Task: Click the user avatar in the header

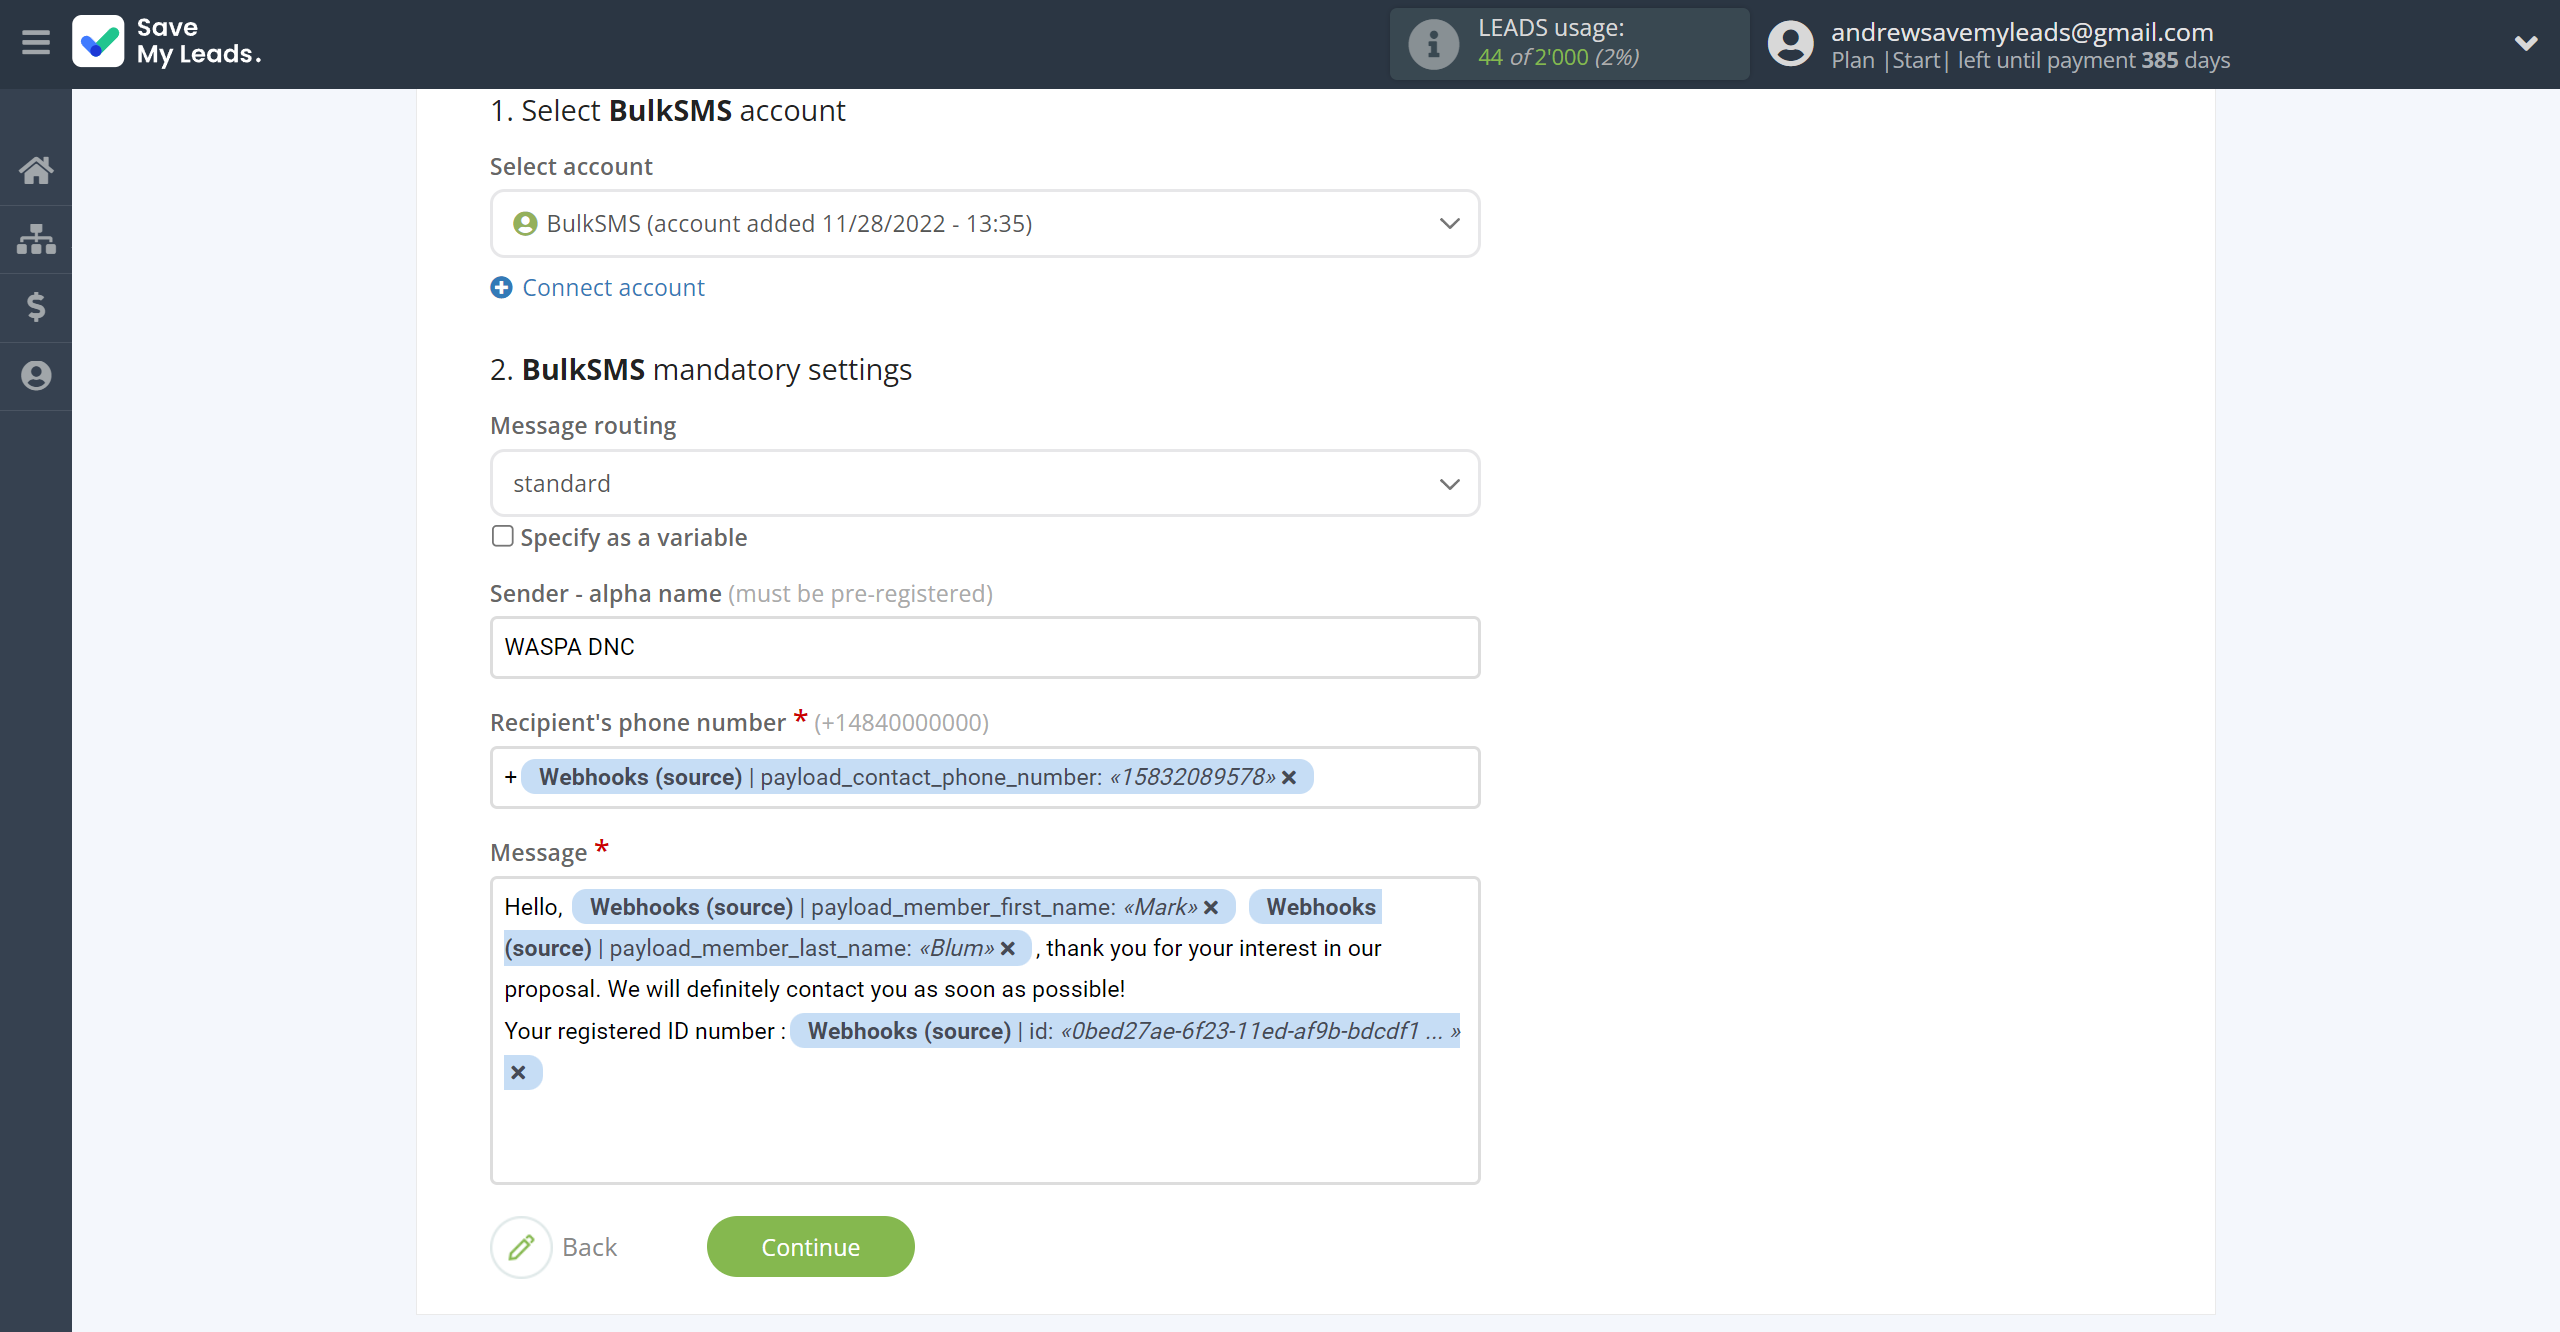Action: pos(1790,44)
